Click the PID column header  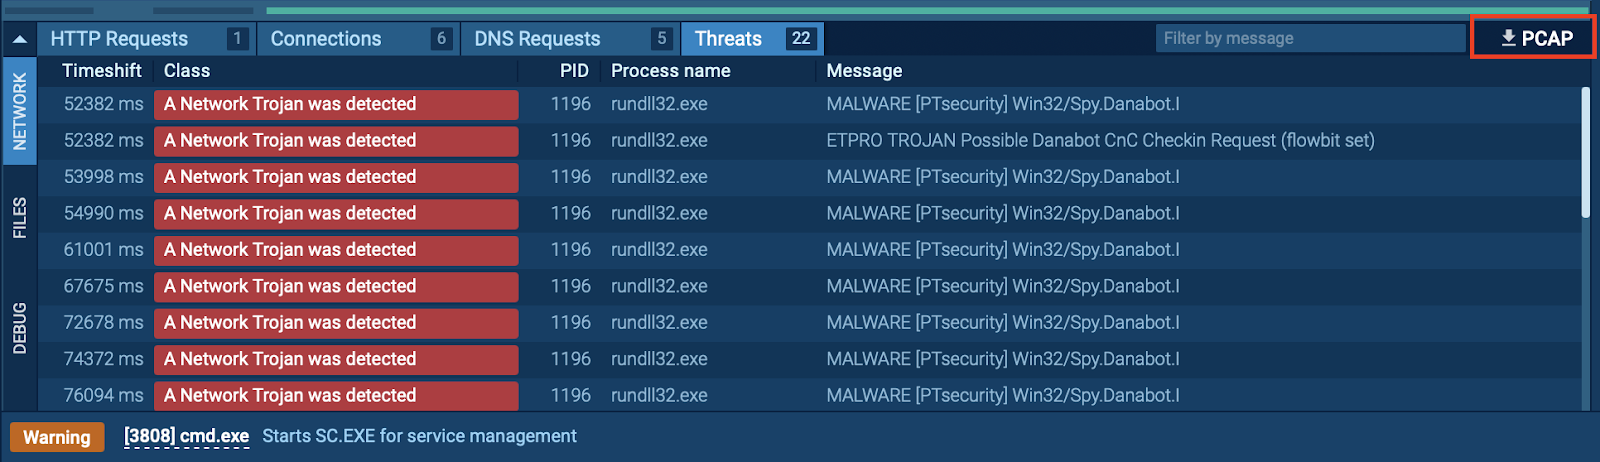pyautogui.click(x=574, y=71)
